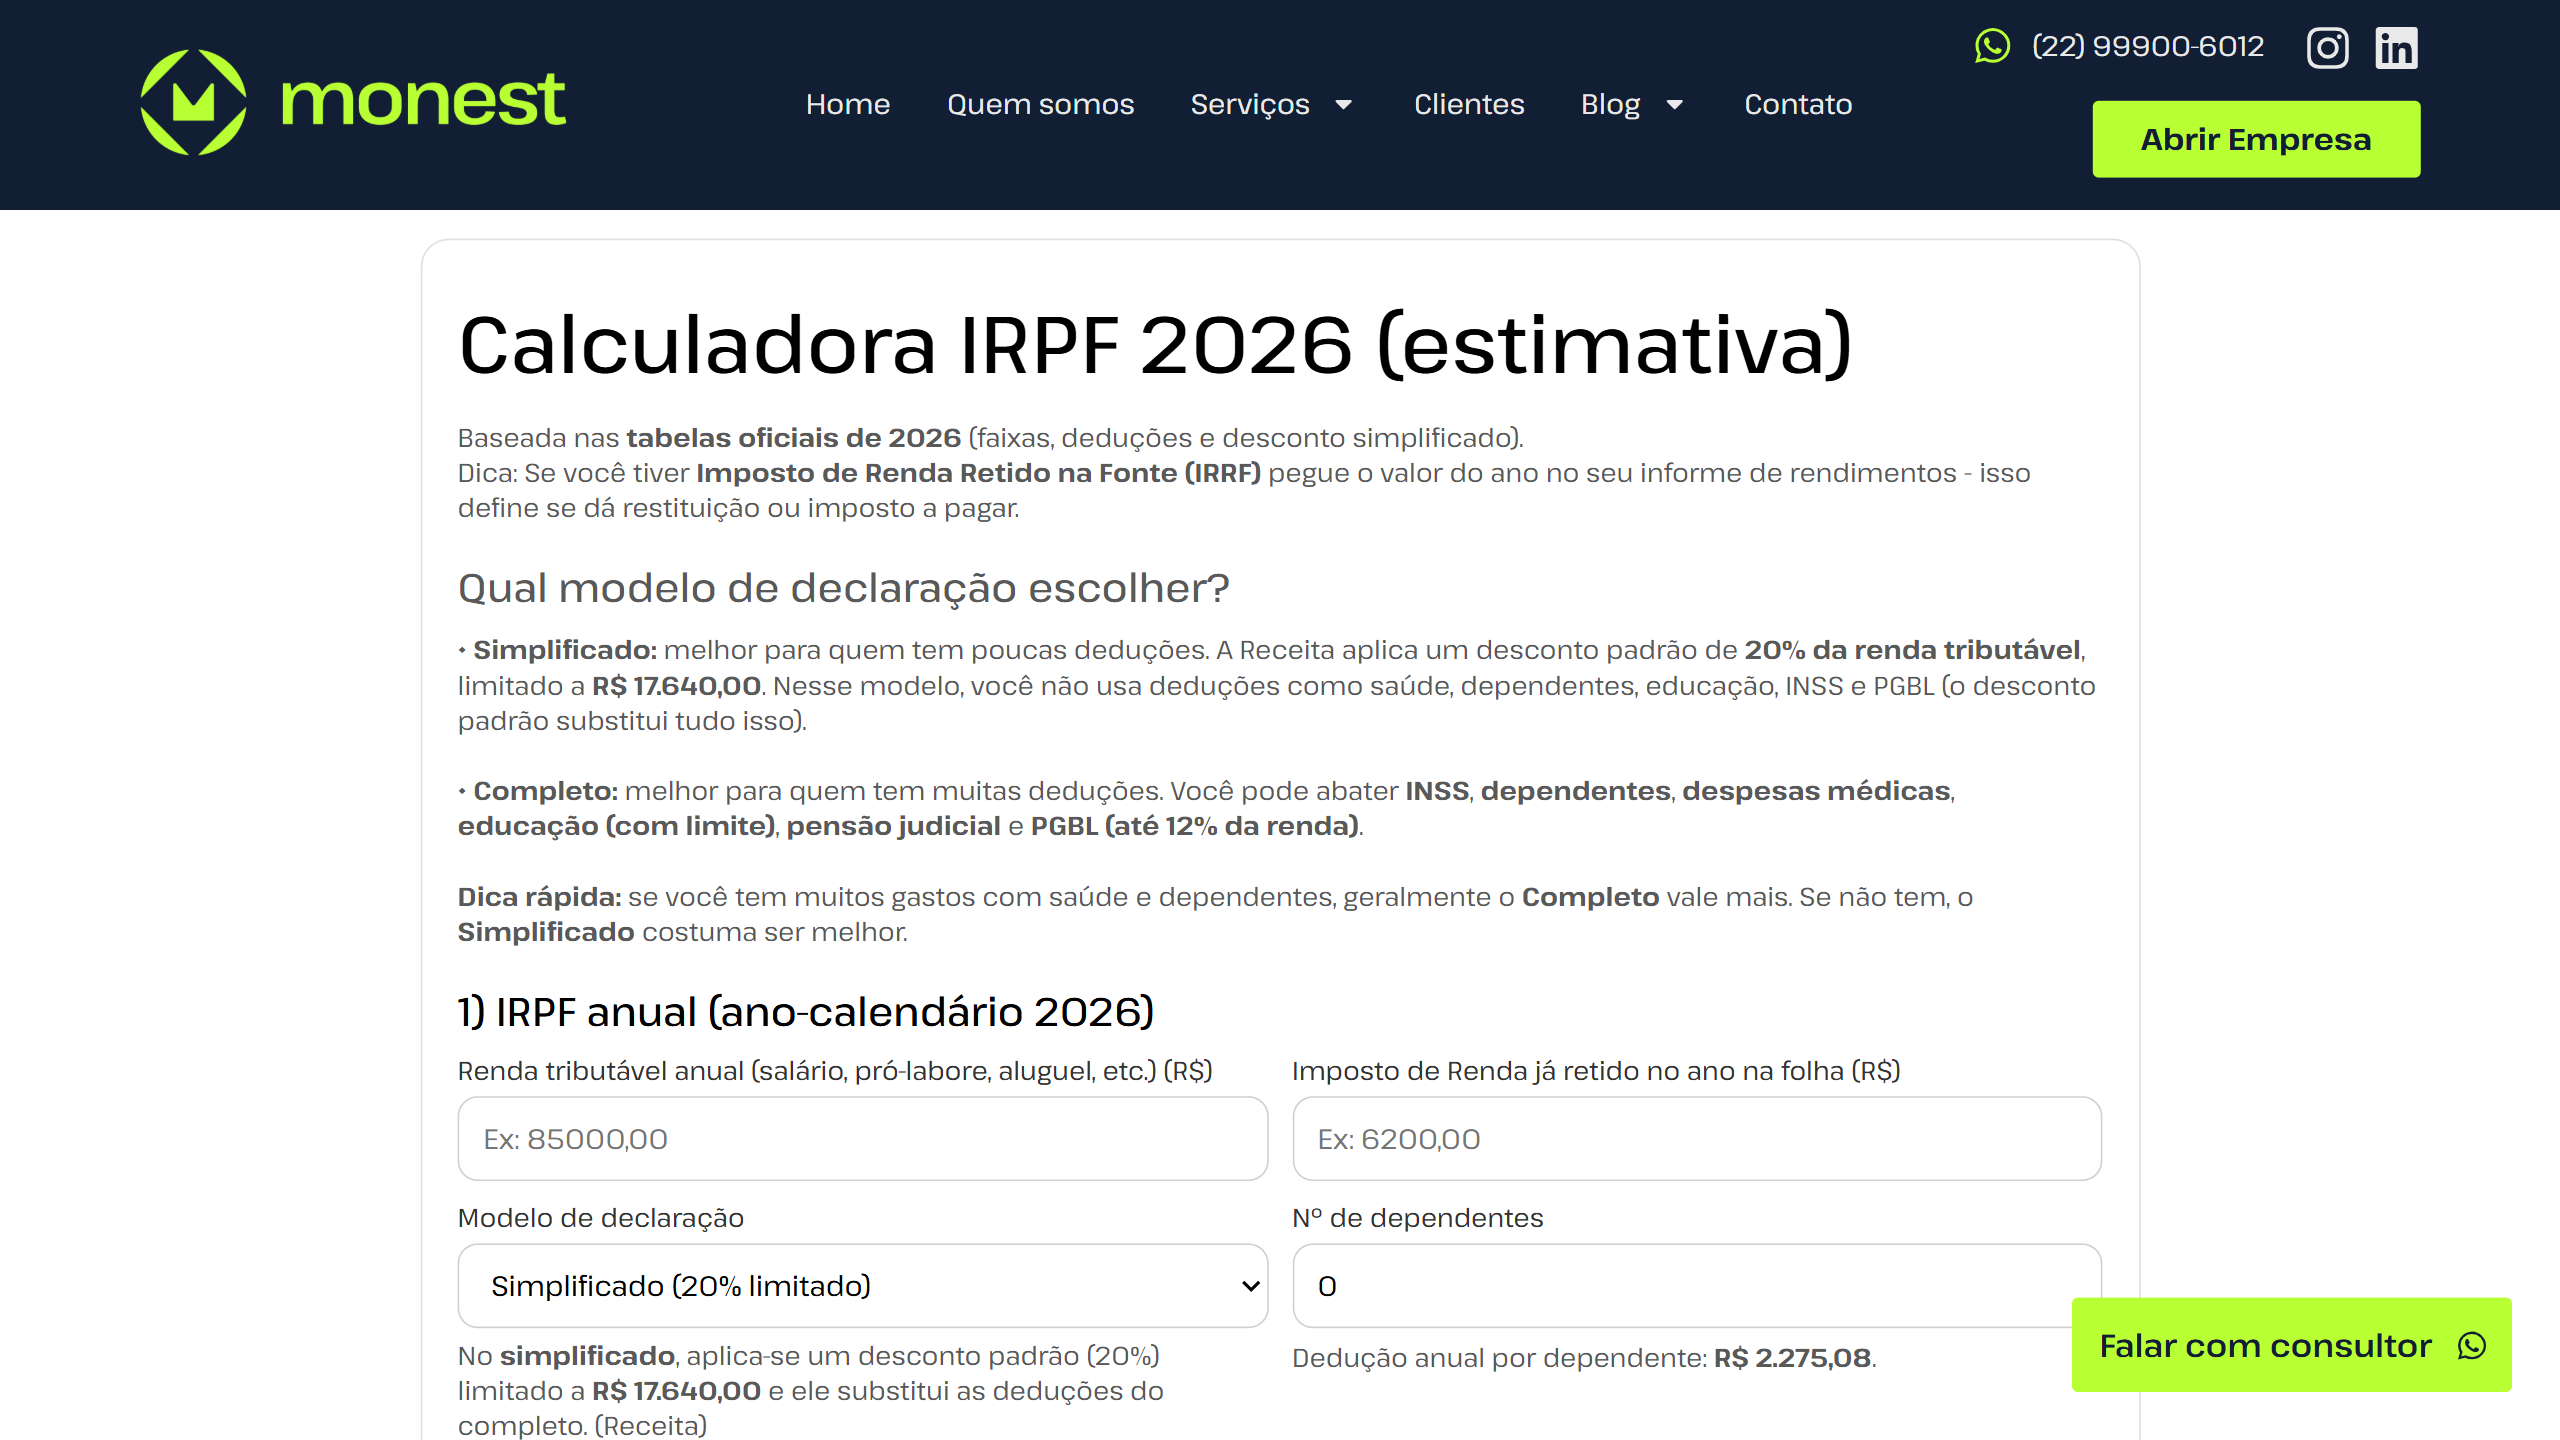Image resolution: width=2560 pixels, height=1440 pixels.
Task: Click the Monest logo icon
Action: (x=193, y=102)
